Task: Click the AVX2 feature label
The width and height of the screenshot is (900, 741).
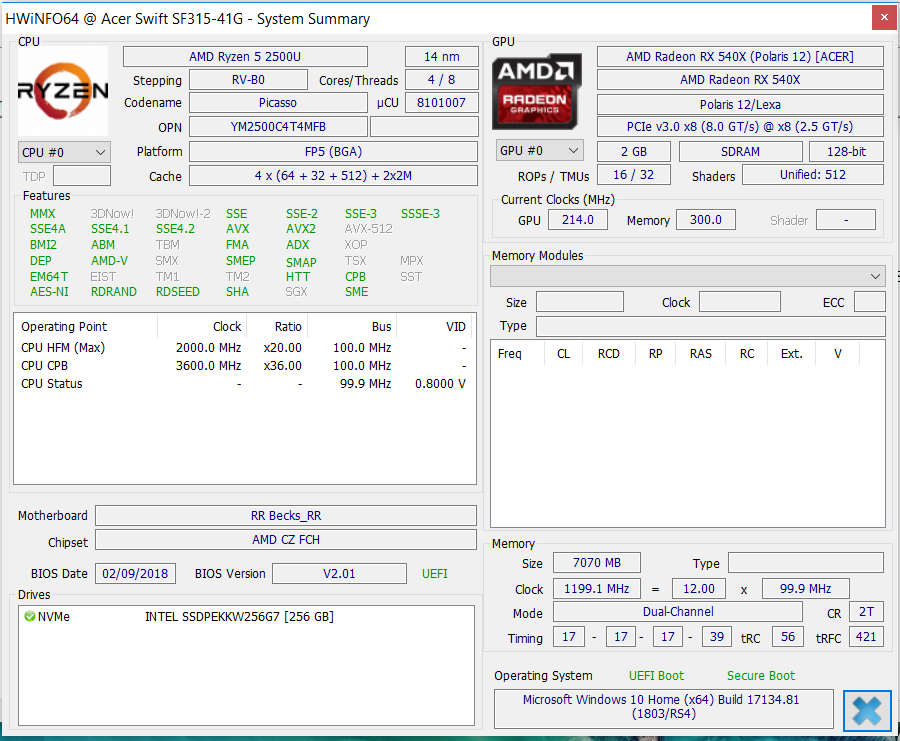Action: 301,229
